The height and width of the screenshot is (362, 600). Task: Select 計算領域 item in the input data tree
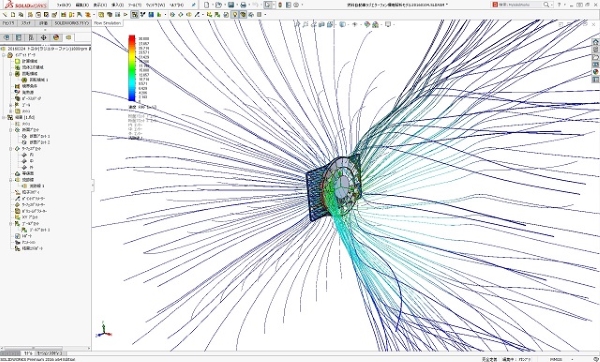29,61
